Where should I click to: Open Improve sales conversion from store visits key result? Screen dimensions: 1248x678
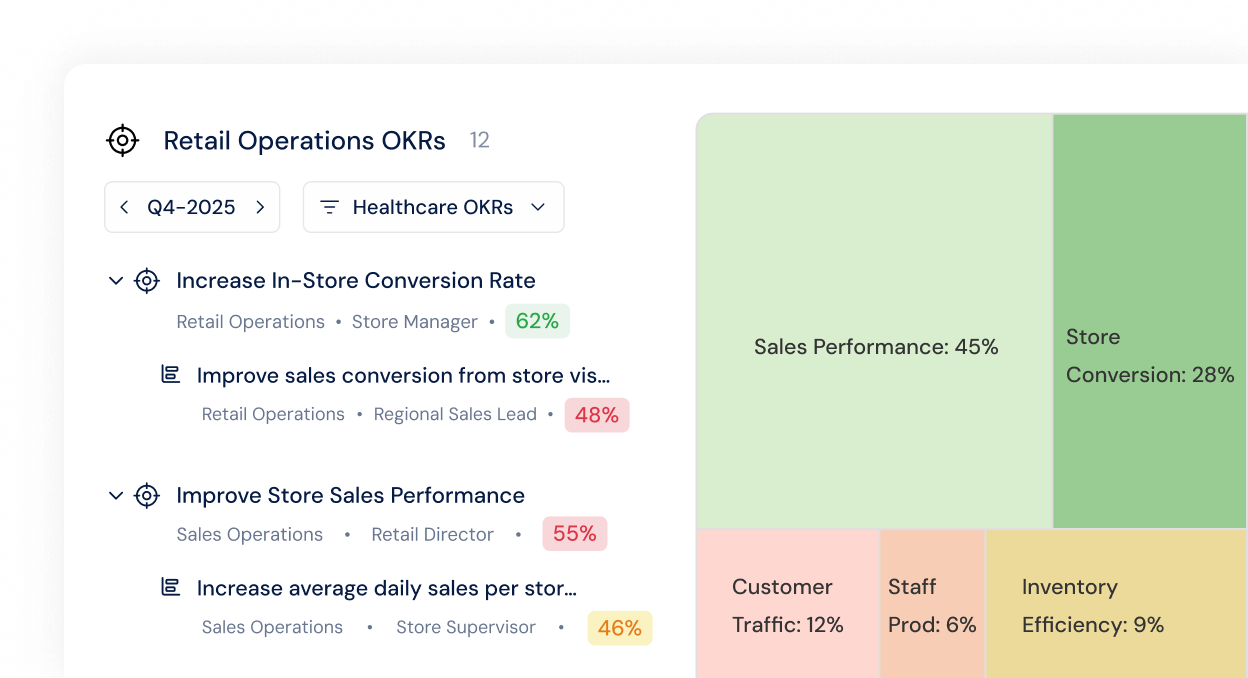403,376
